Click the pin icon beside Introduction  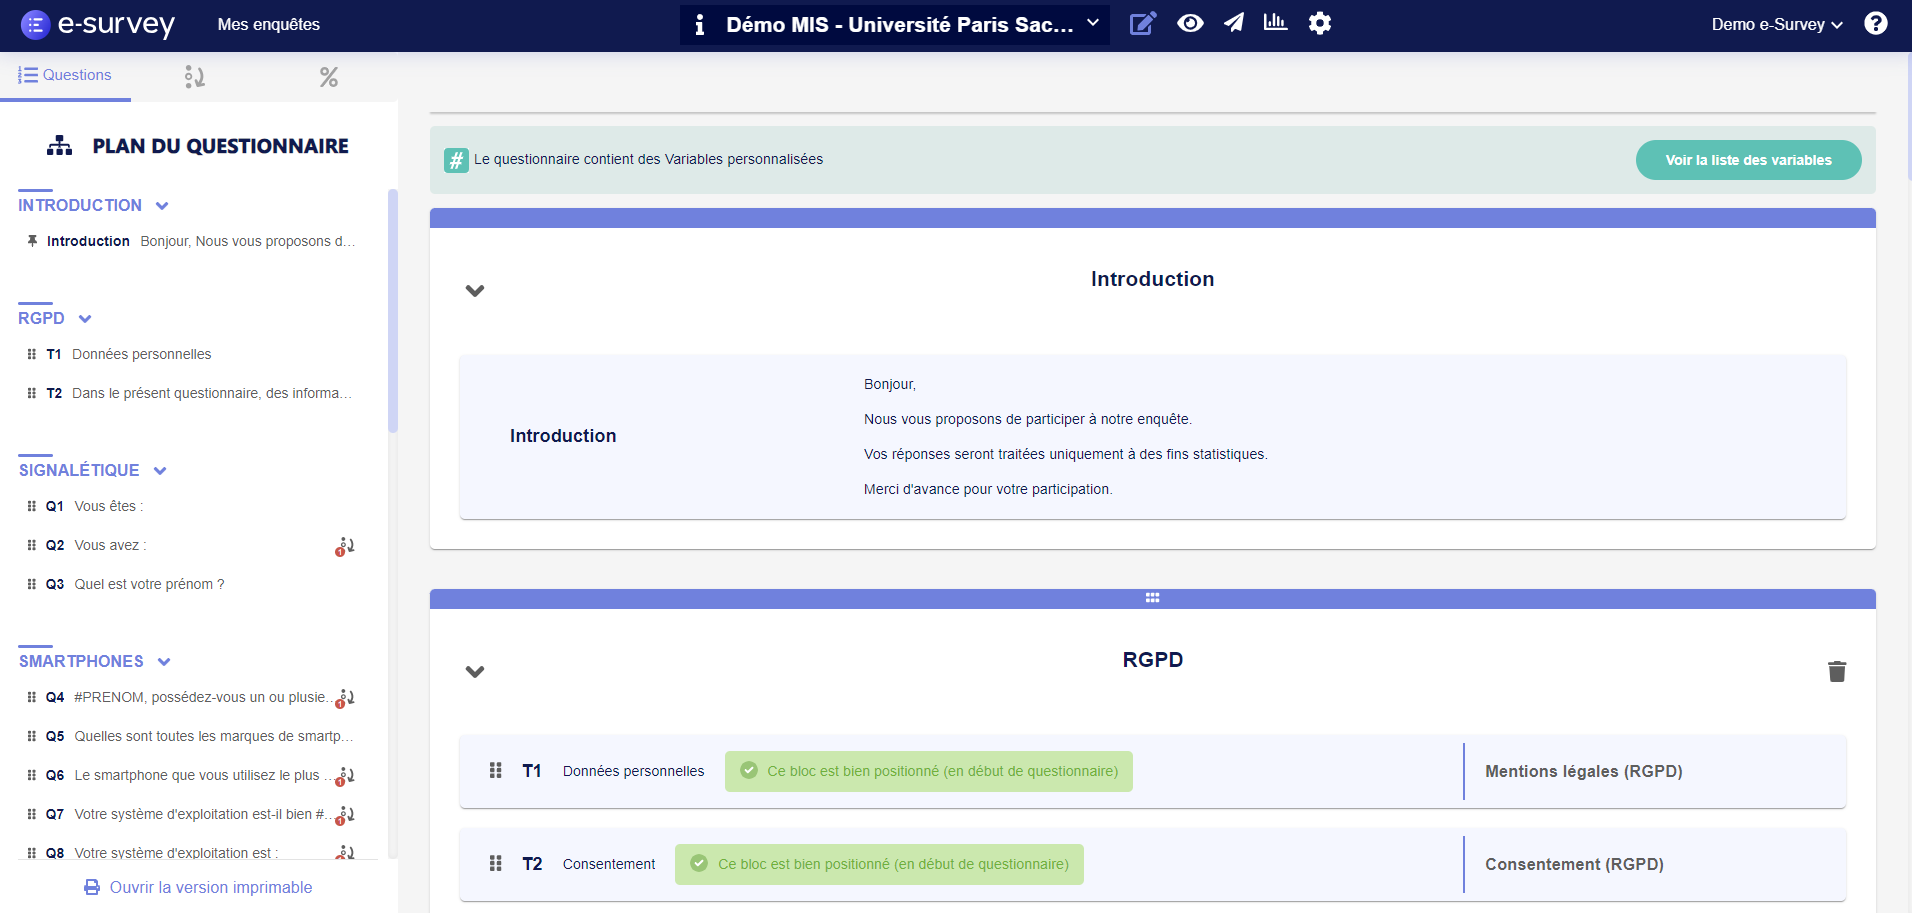pyautogui.click(x=31, y=240)
